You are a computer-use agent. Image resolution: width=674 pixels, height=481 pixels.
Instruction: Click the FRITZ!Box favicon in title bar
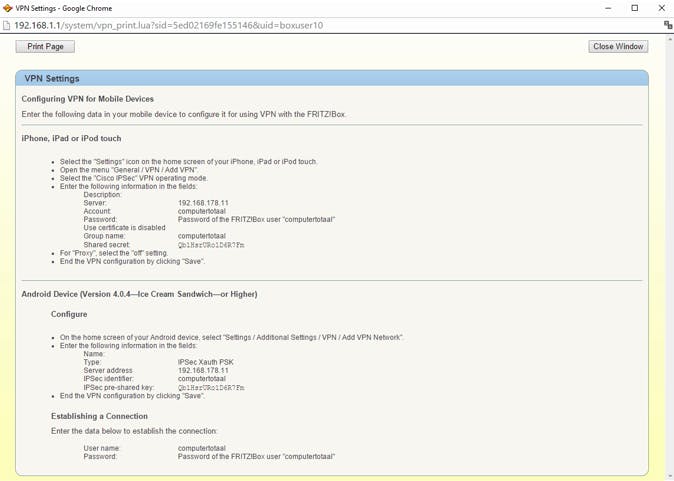point(7,8)
